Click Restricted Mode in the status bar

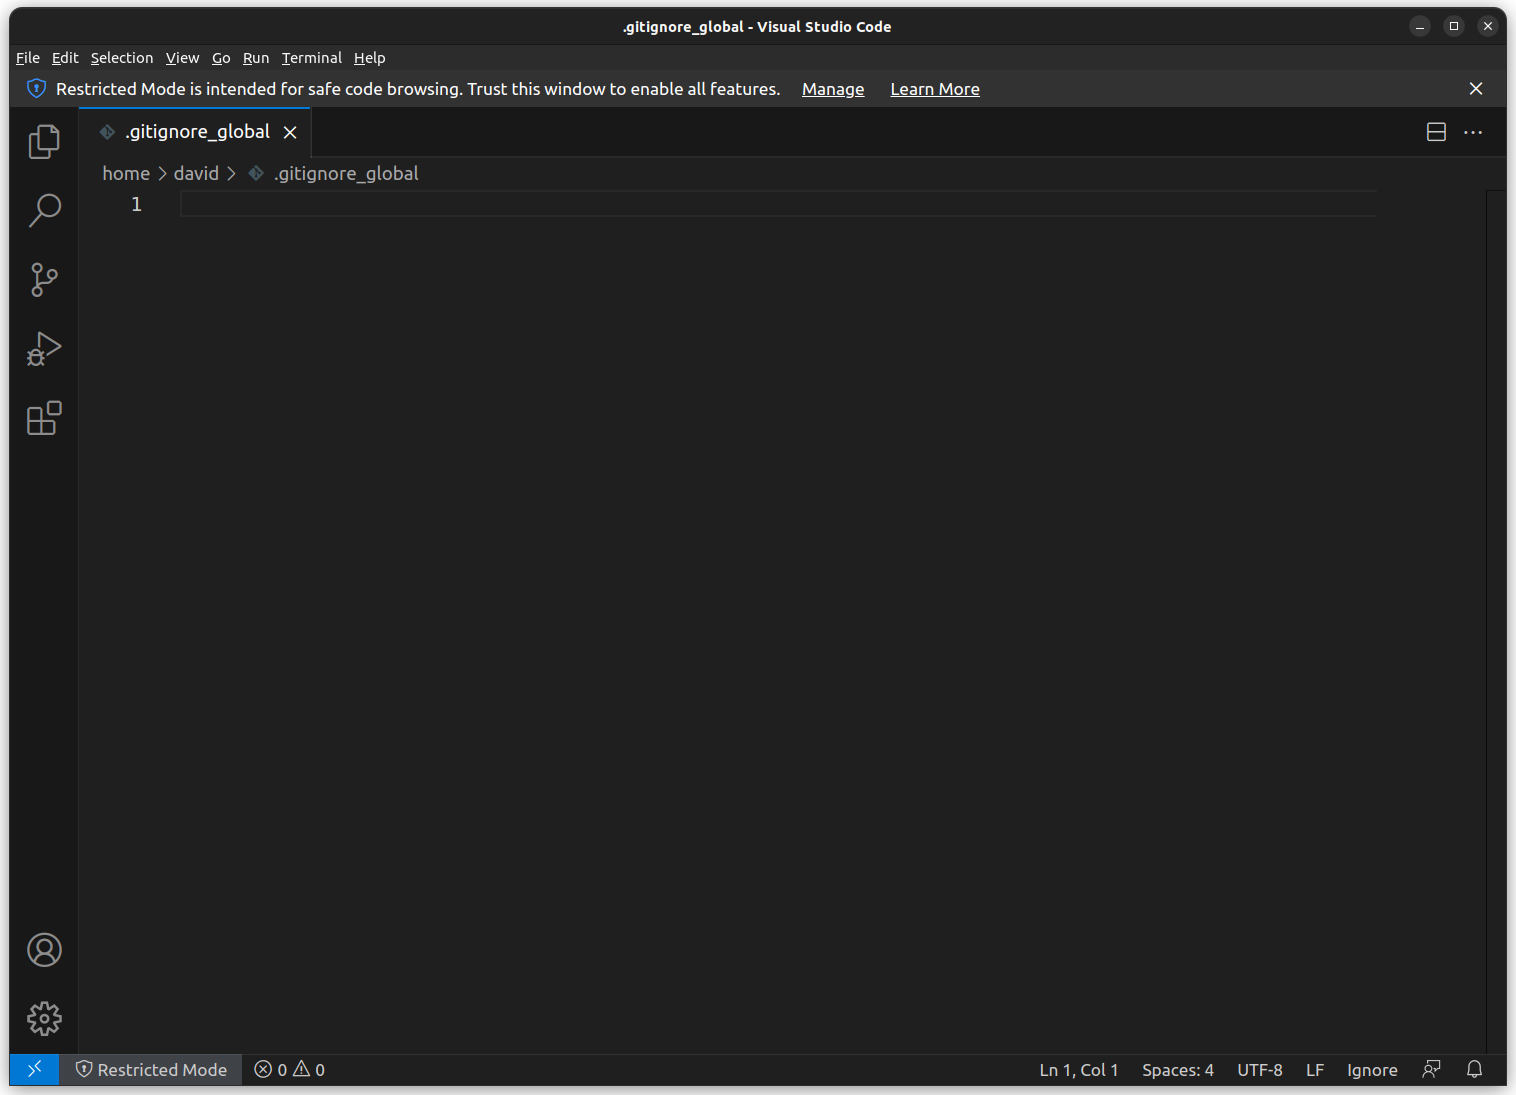point(152,1069)
